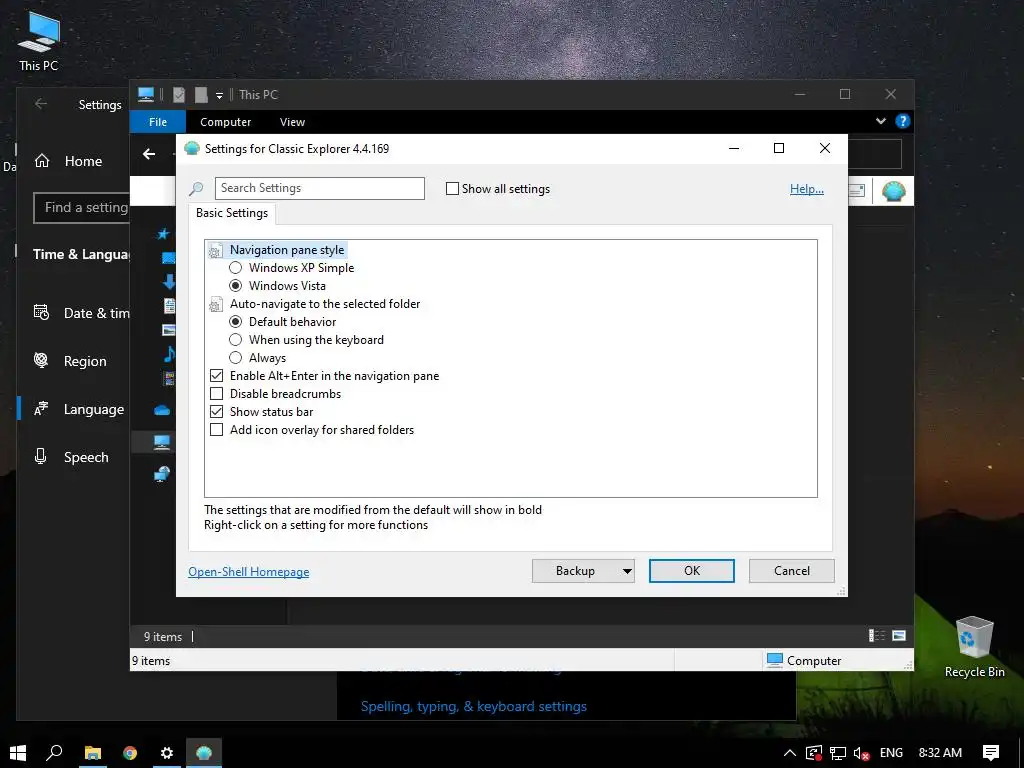1024x768 pixels.
Task: Select the Windows Vista radio option
Action: pyautogui.click(x=236, y=286)
